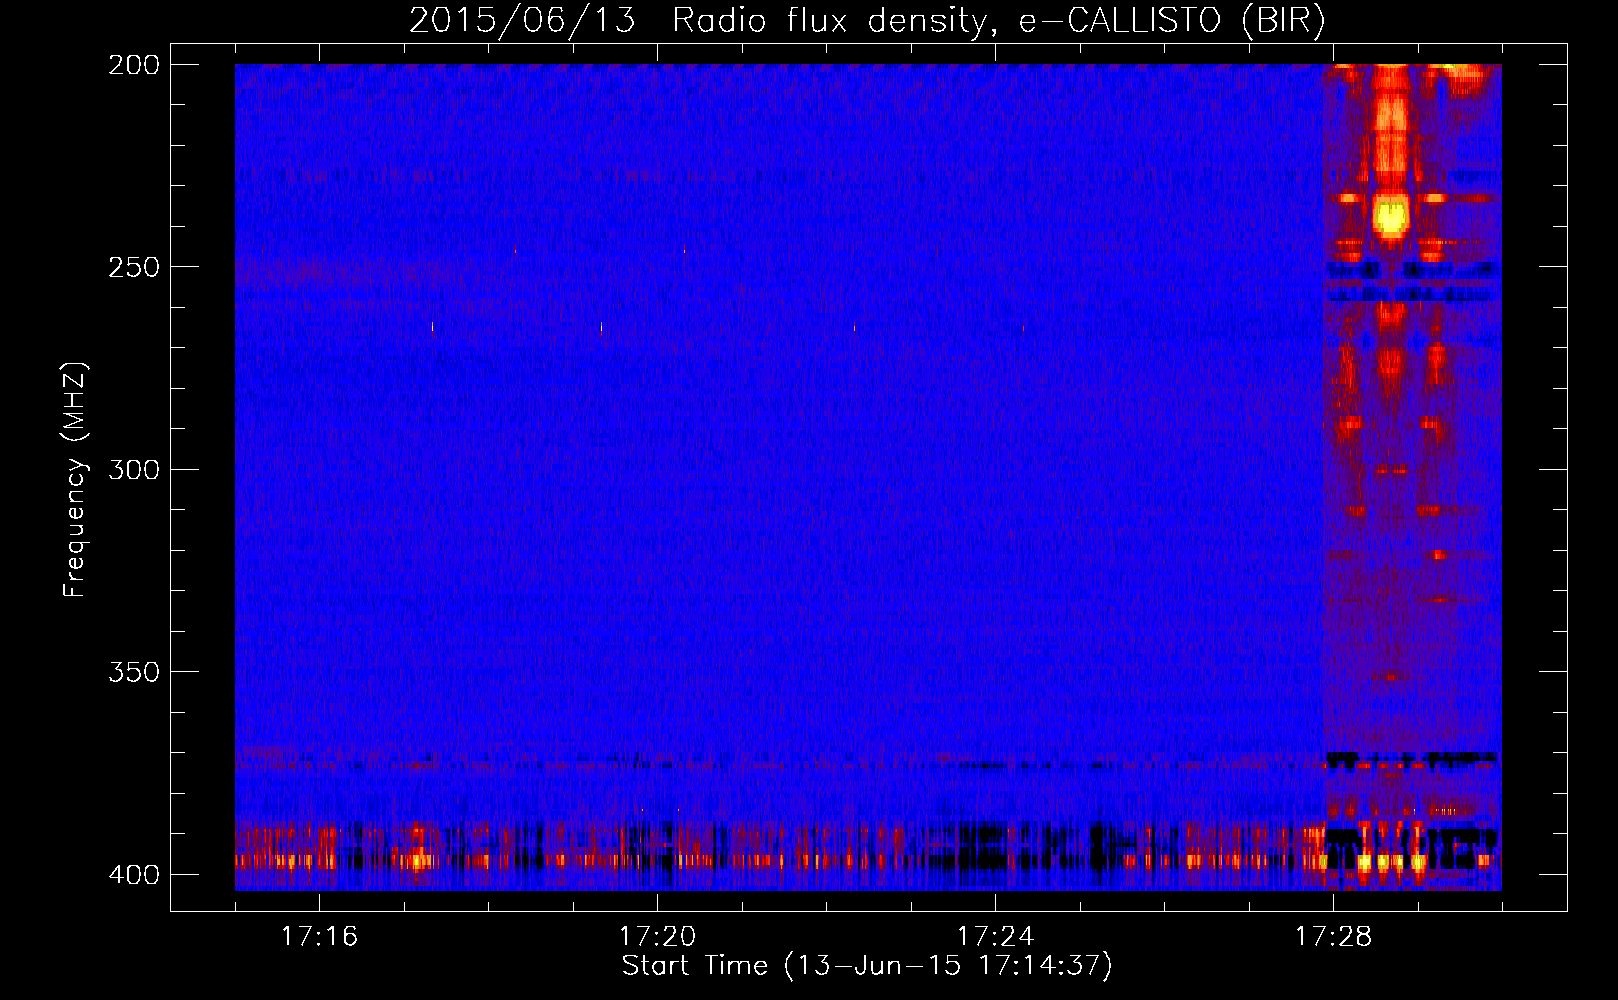This screenshot has width=1618, height=1000.
Task: Click the 17:16 time tick label
Action: click(319, 936)
